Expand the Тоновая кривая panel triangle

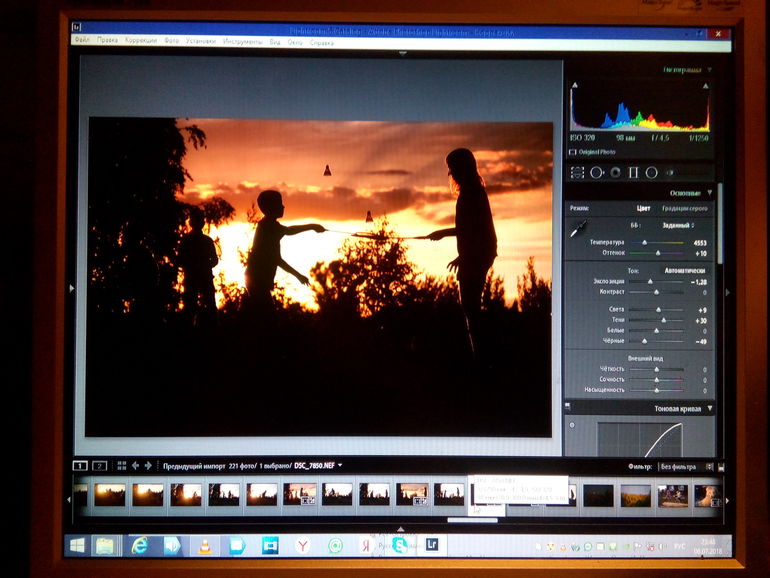click(x=710, y=408)
